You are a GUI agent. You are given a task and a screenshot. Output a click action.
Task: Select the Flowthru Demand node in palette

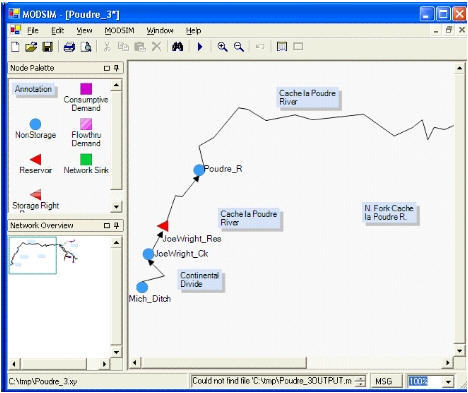[x=86, y=133]
